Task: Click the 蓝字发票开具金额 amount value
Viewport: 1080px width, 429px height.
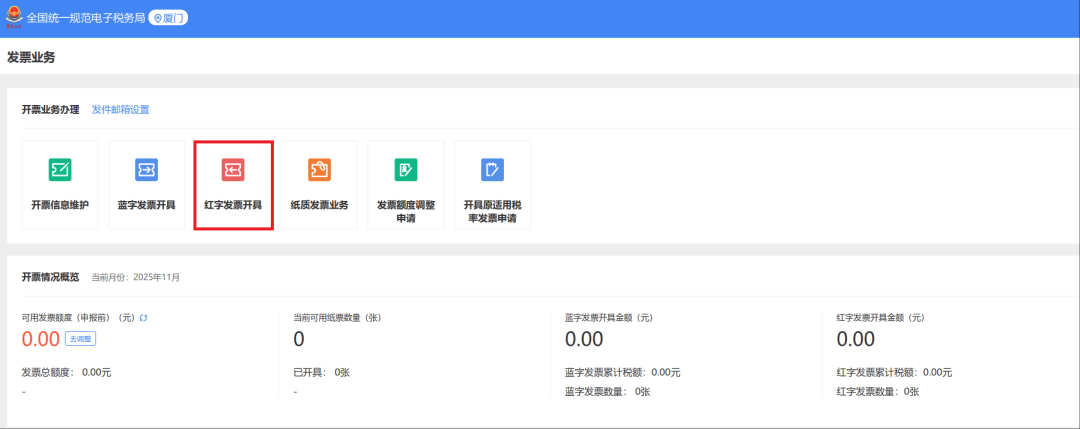Action: coord(584,340)
